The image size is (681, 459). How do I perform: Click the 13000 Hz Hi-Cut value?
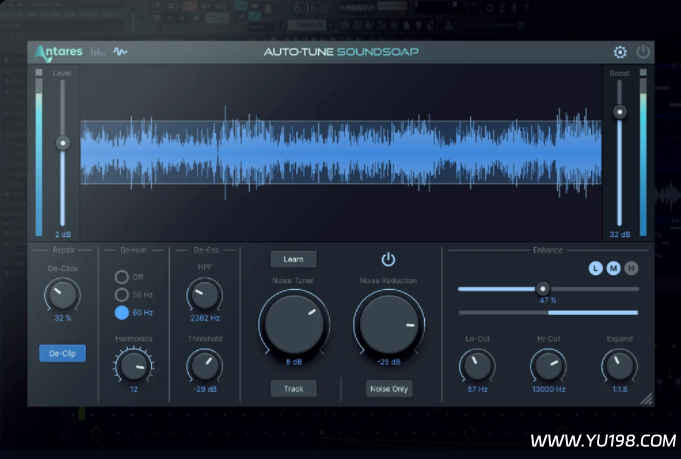point(549,390)
